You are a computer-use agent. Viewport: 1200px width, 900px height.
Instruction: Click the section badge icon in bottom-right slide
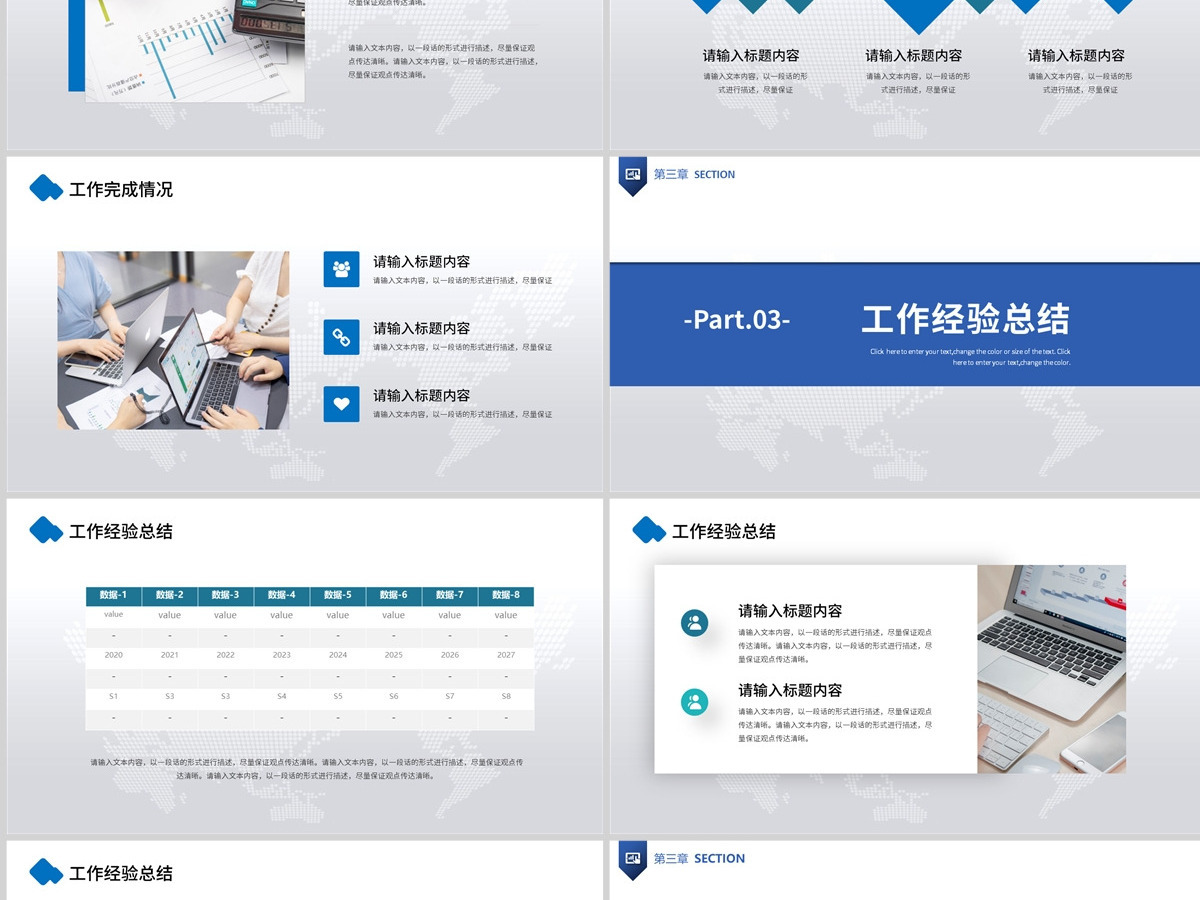(632, 860)
